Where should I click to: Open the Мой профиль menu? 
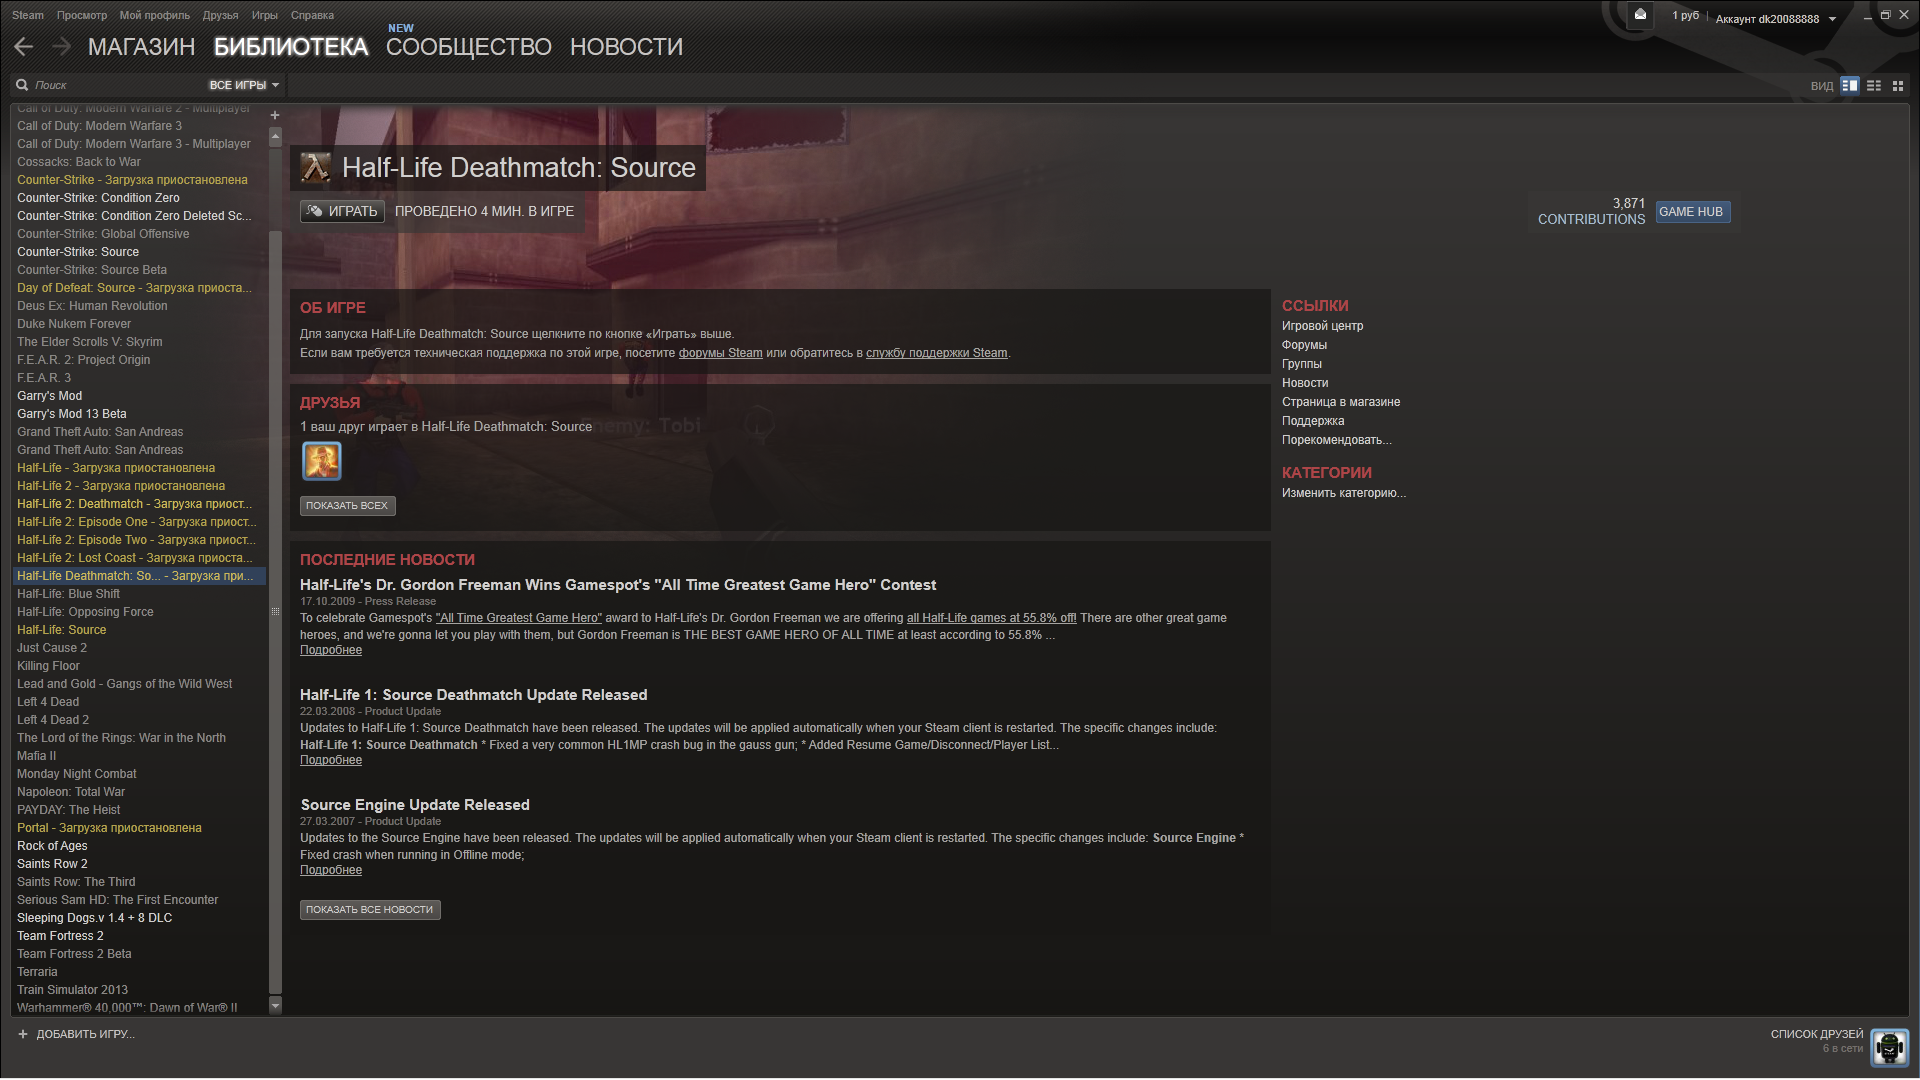pos(155,15)
